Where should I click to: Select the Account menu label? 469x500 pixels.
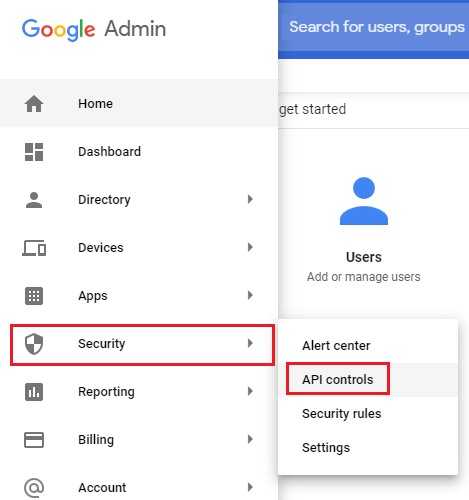pyautogui.click(x=102, y=488)
